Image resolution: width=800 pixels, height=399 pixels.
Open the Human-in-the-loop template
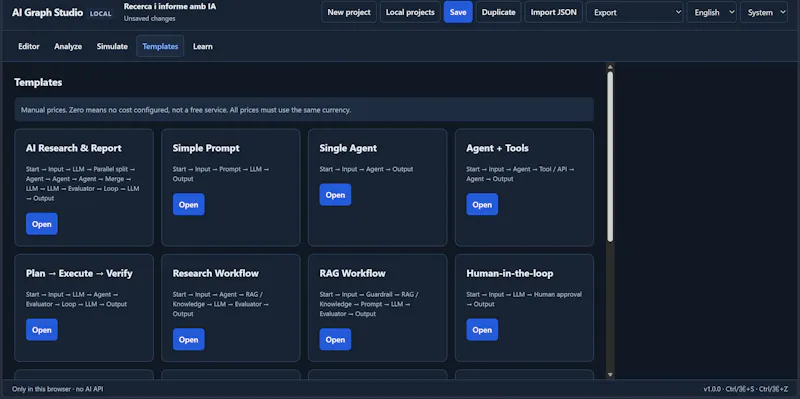tap(482, 330)
